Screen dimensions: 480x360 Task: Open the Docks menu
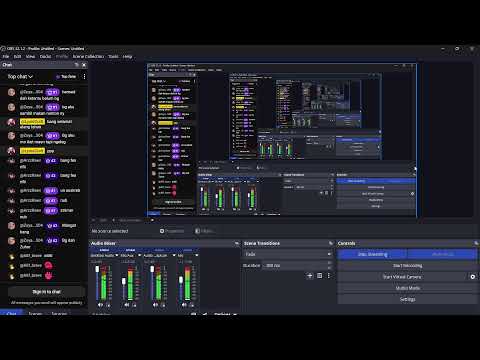45,56
